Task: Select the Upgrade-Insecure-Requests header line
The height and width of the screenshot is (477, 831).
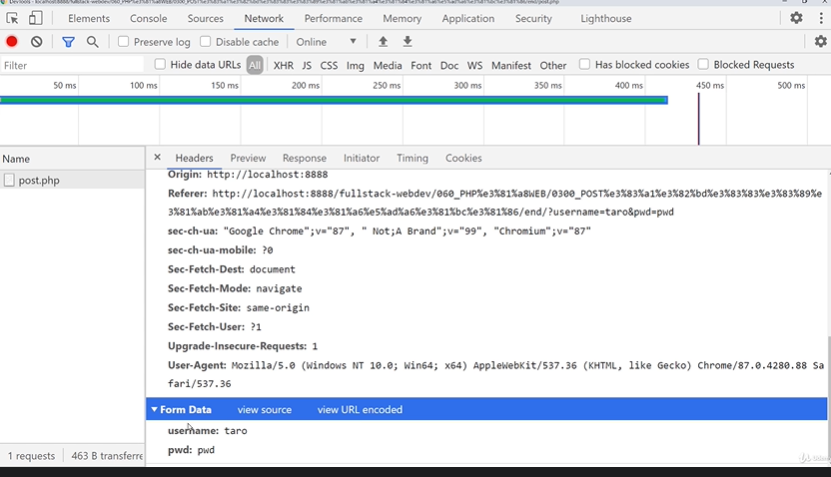Action: pyautogui.click(x=242, y=346)
